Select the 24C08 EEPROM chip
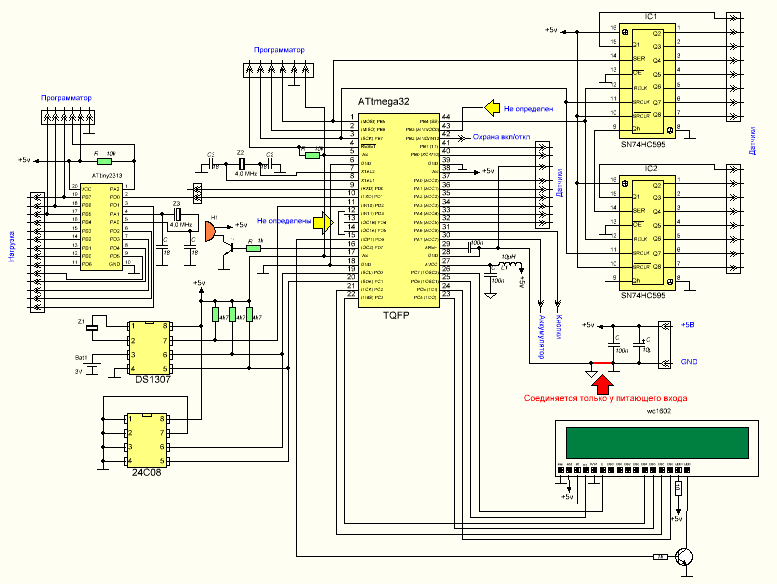777x584 pixels. tap(147, 440)
